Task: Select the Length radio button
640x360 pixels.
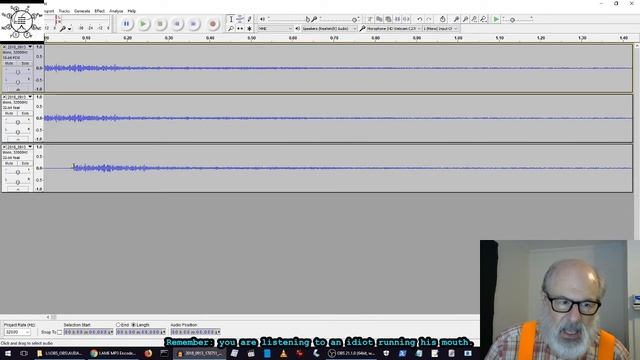Action: (133, 325)
